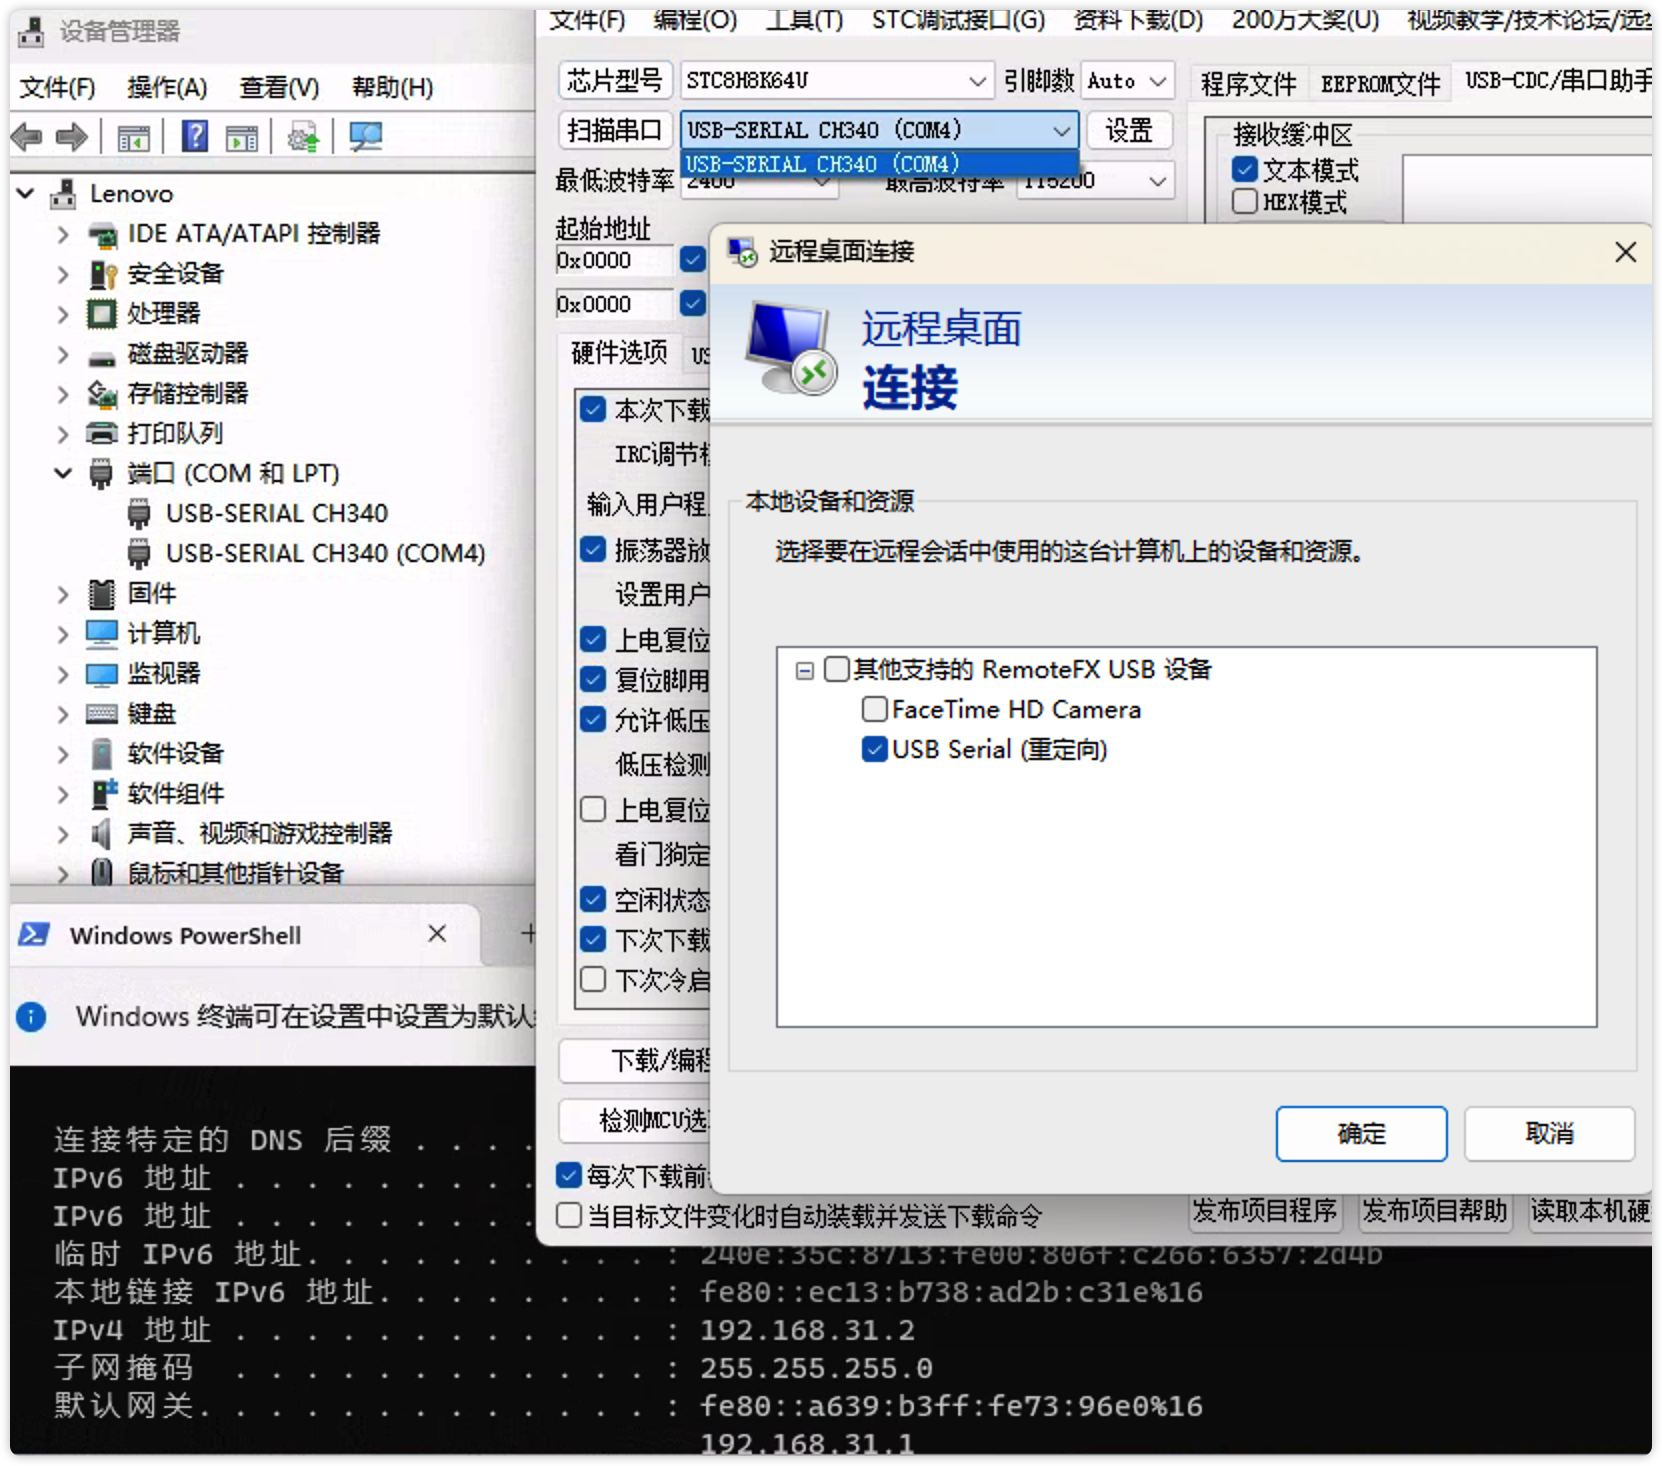Enable the HEX模式 checkbox
This screenshot has width=1662, height=1466.
[x=1245, y=201]
